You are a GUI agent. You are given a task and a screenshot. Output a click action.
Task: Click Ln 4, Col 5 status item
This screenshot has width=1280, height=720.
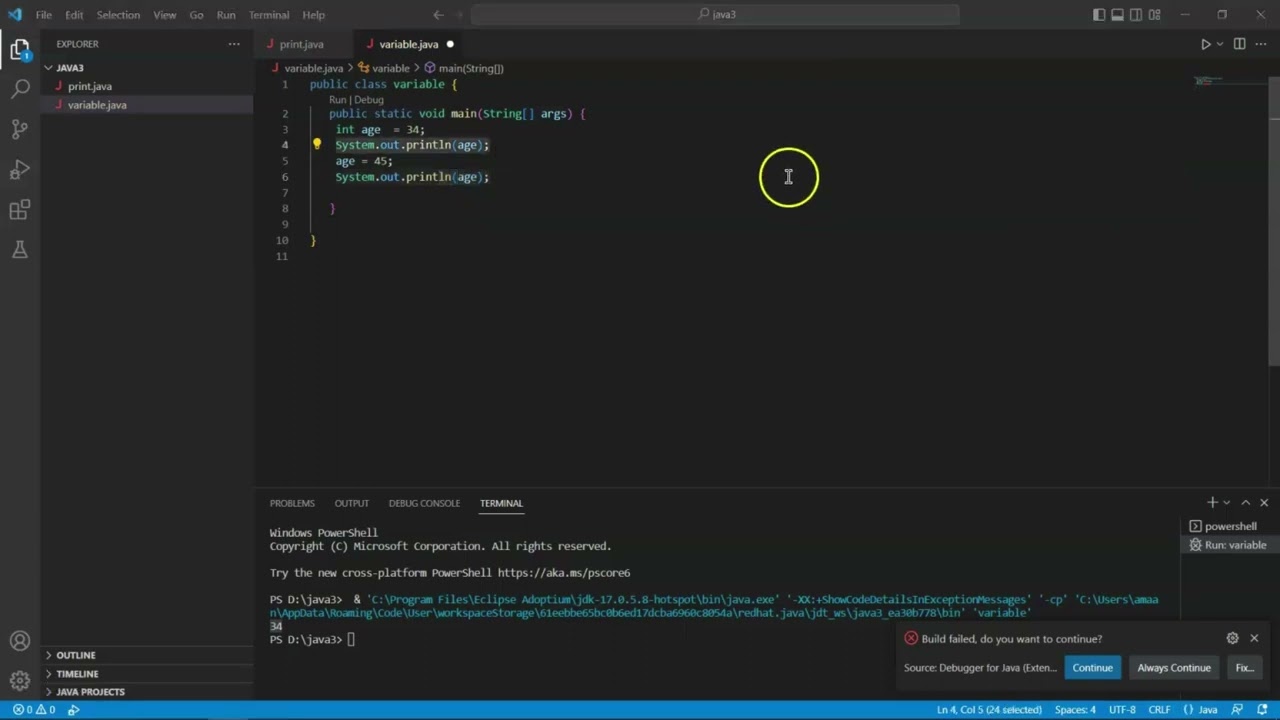point(989,710)
